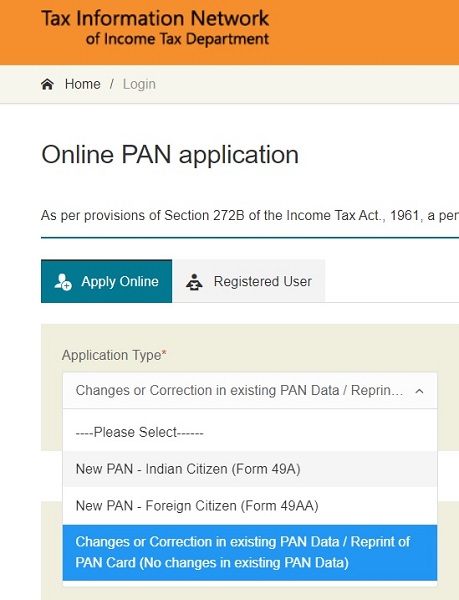Switch to the Registered User tab
Screen dimensions: 459x600
click(249, 281)
